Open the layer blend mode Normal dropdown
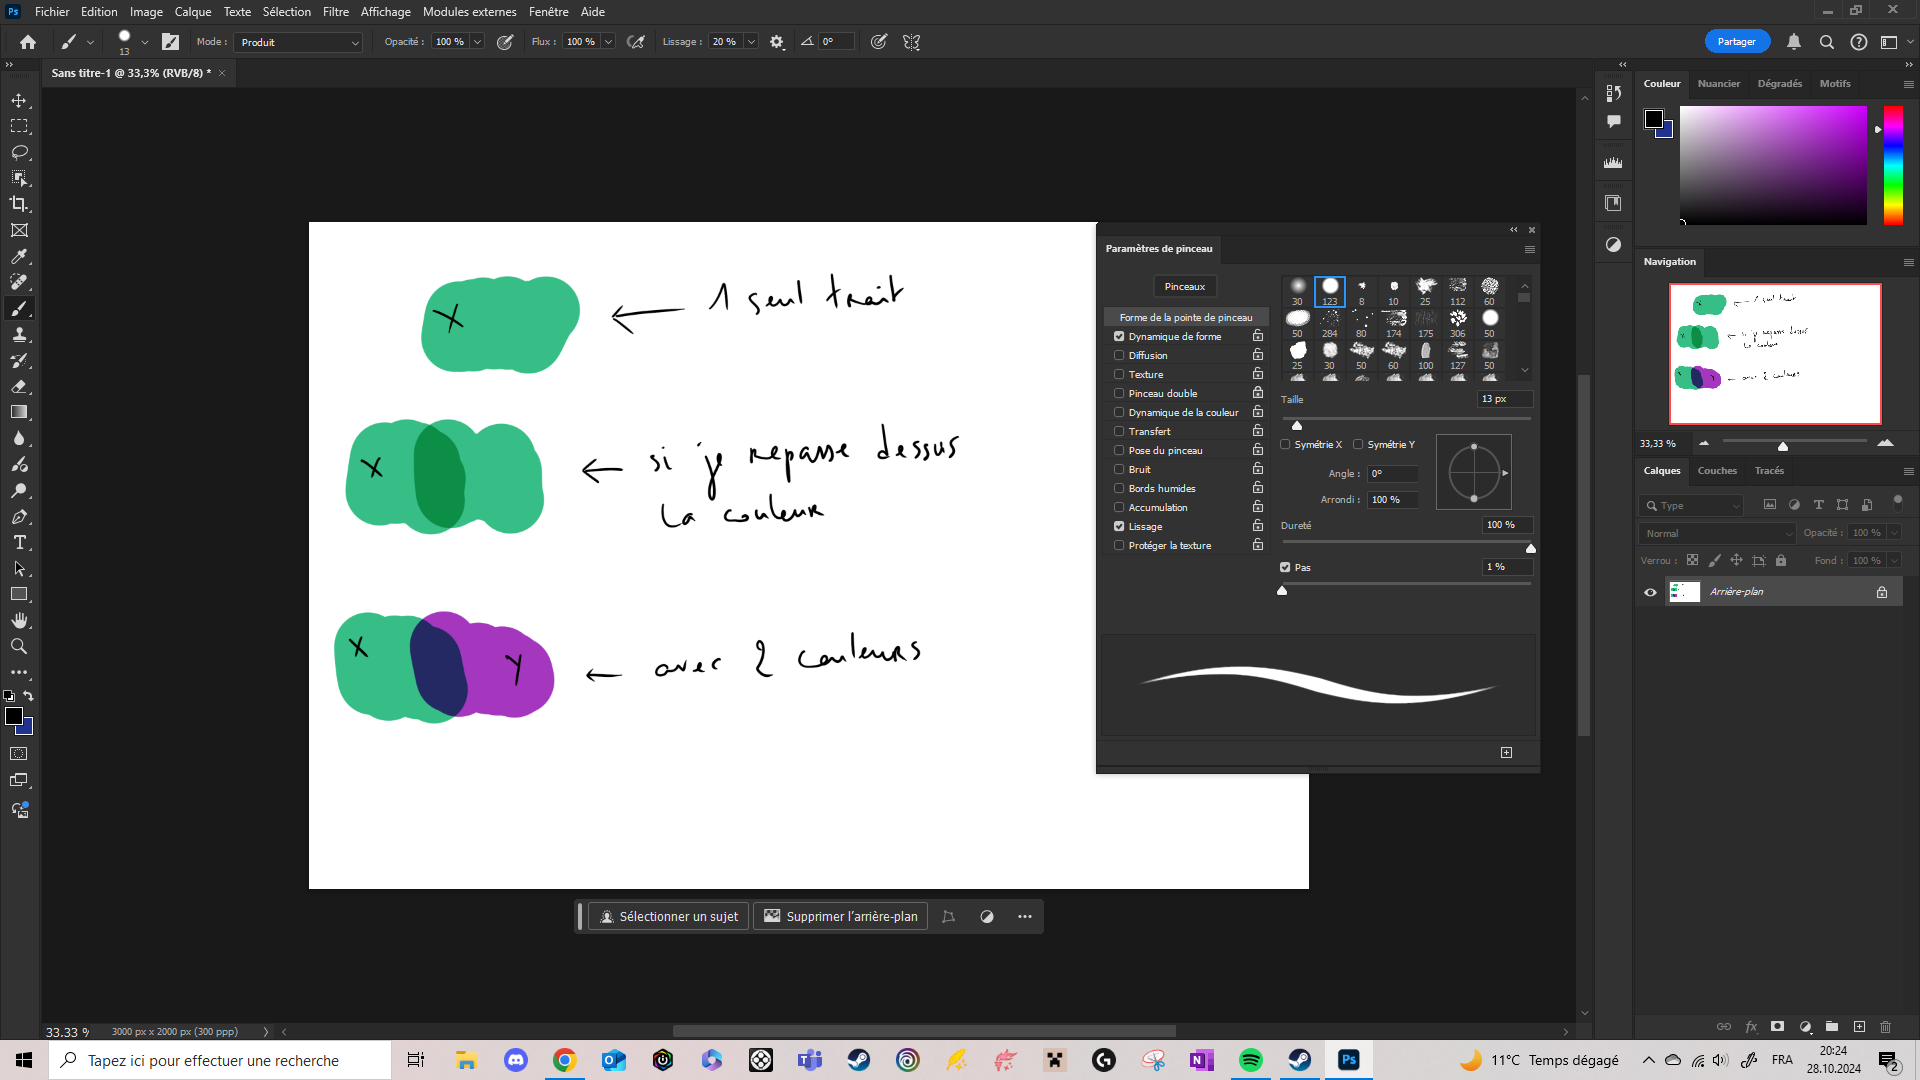 point(1717,533)
